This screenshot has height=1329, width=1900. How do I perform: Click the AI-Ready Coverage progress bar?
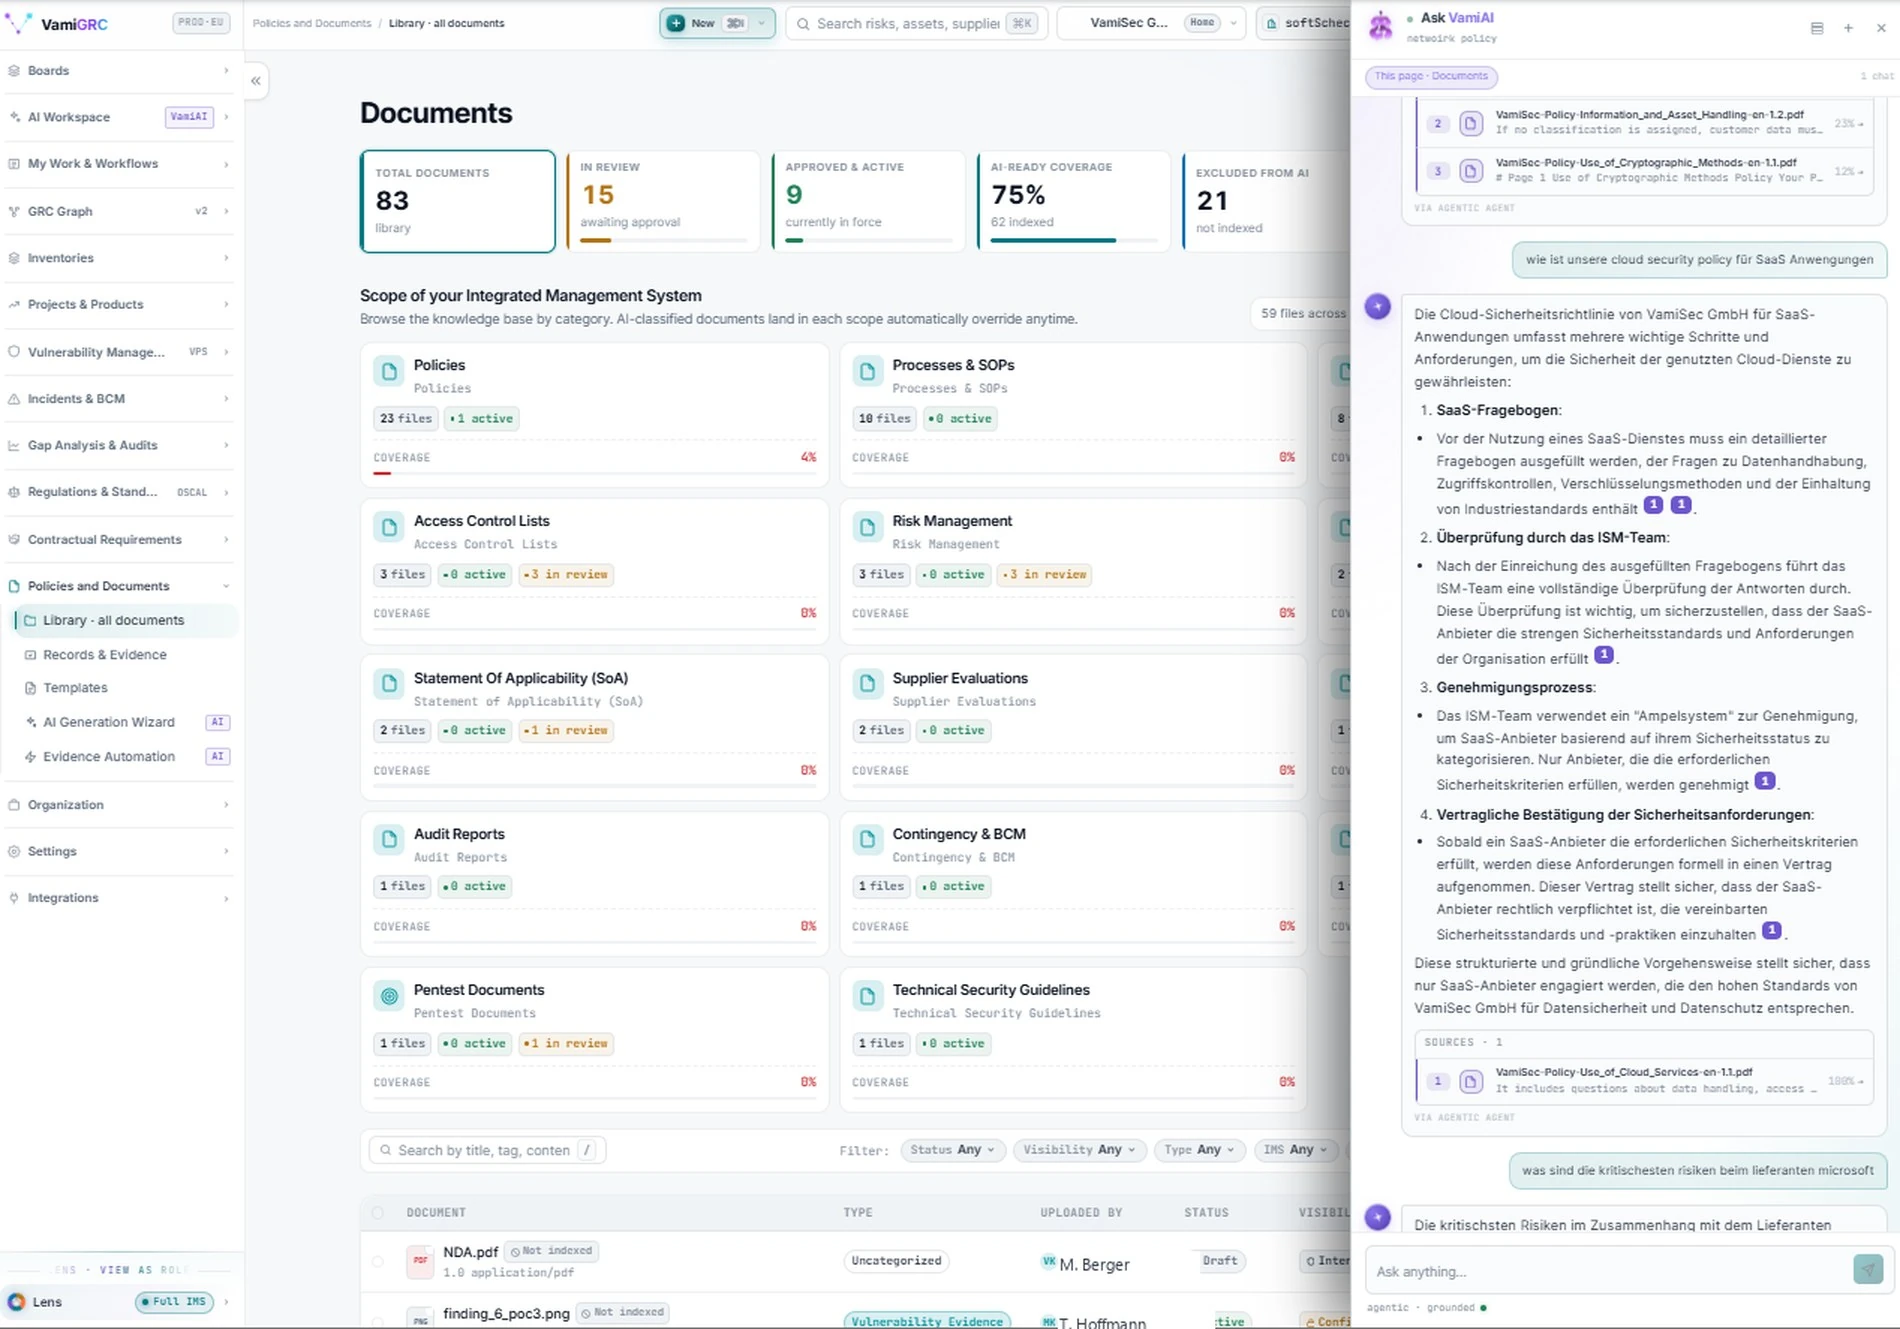tap(1074, 241)
